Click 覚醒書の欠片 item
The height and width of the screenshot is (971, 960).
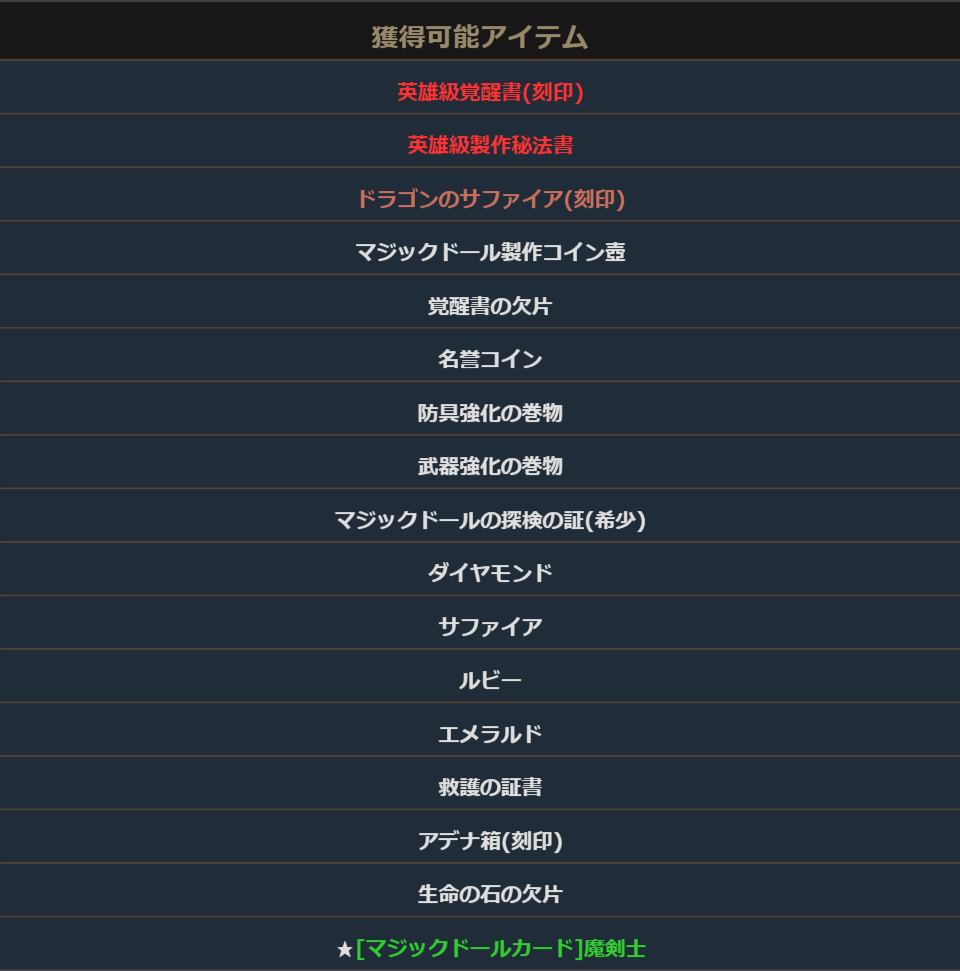click(x=490, y=306)
